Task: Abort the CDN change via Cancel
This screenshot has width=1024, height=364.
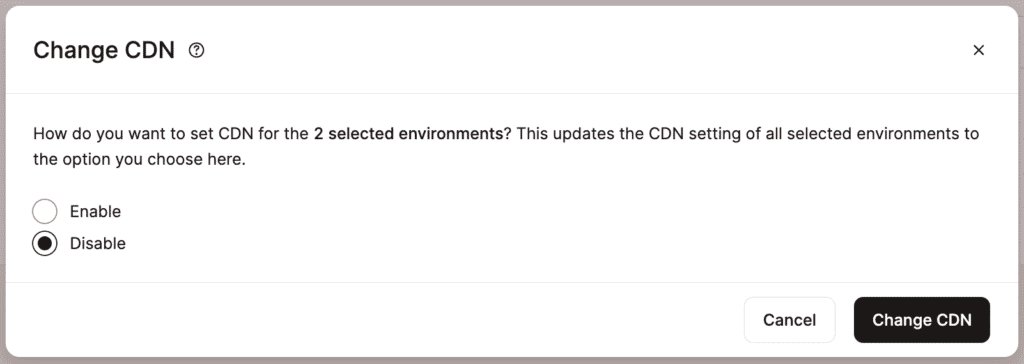Action: 790,320
